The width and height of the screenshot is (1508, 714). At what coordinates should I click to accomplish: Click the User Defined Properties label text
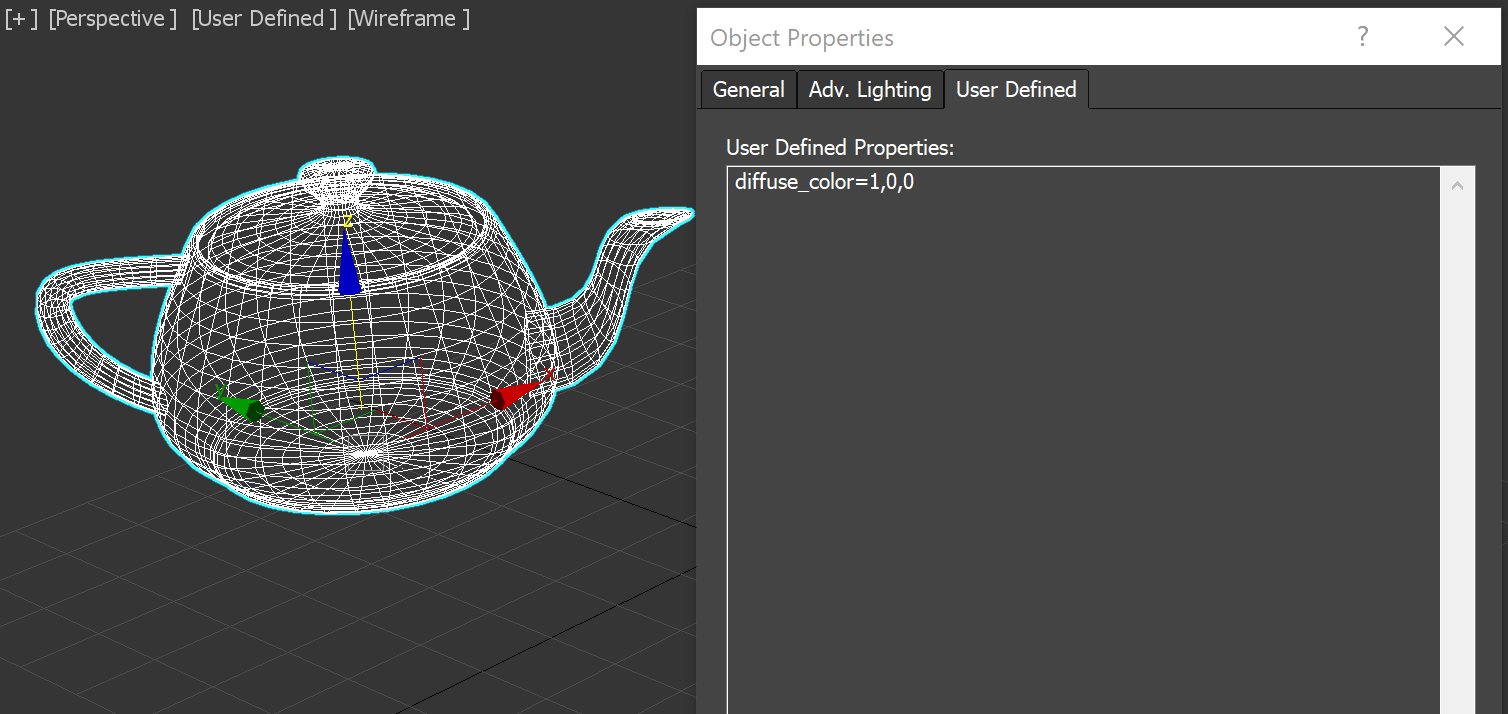(840, 147)
